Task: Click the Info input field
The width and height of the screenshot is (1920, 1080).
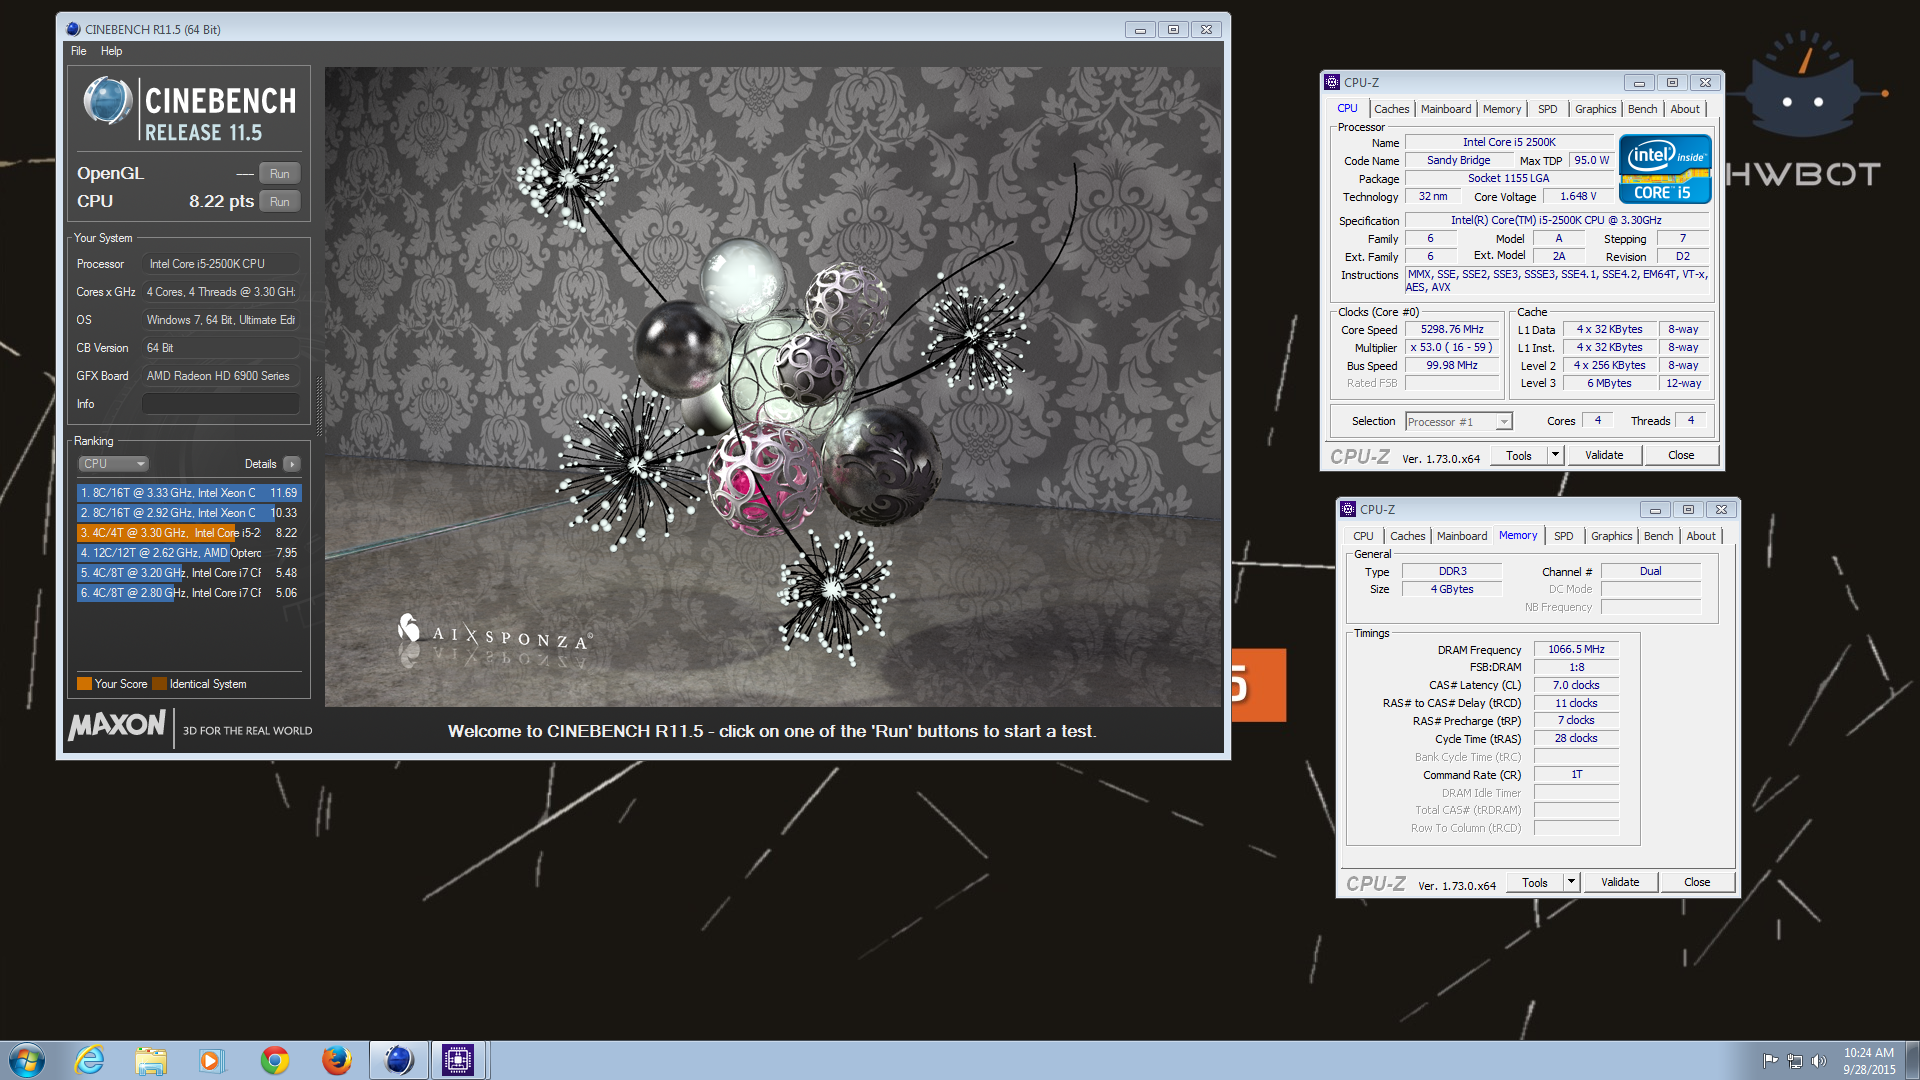Action: [220, 404]
